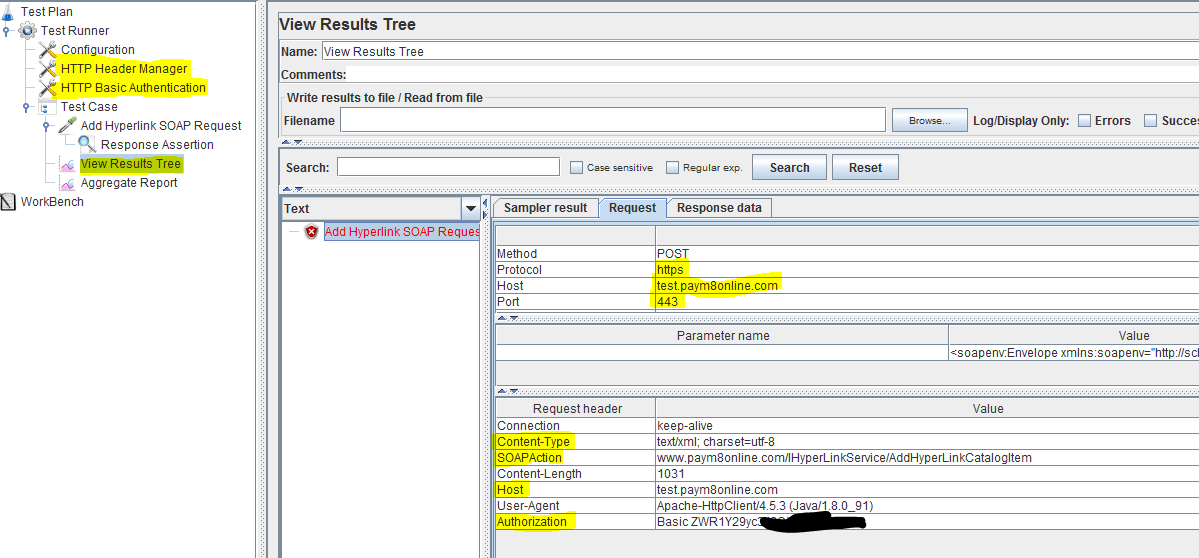Select the Test Runner thread group

click(75, 31)
